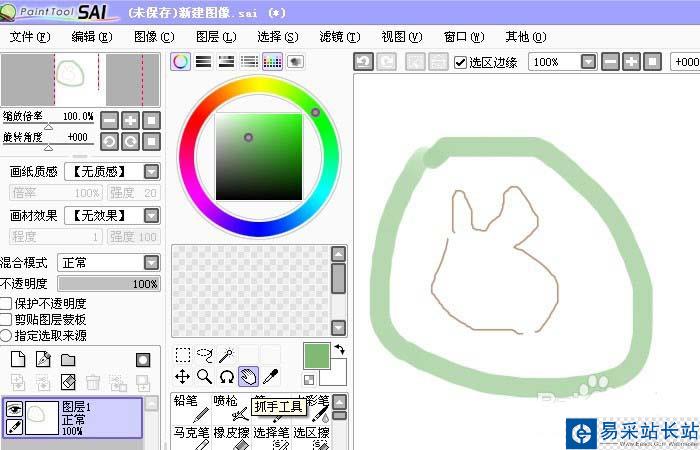Open the 编辑 menu
This screenshot has height=450, width=700.
(92, 37)
